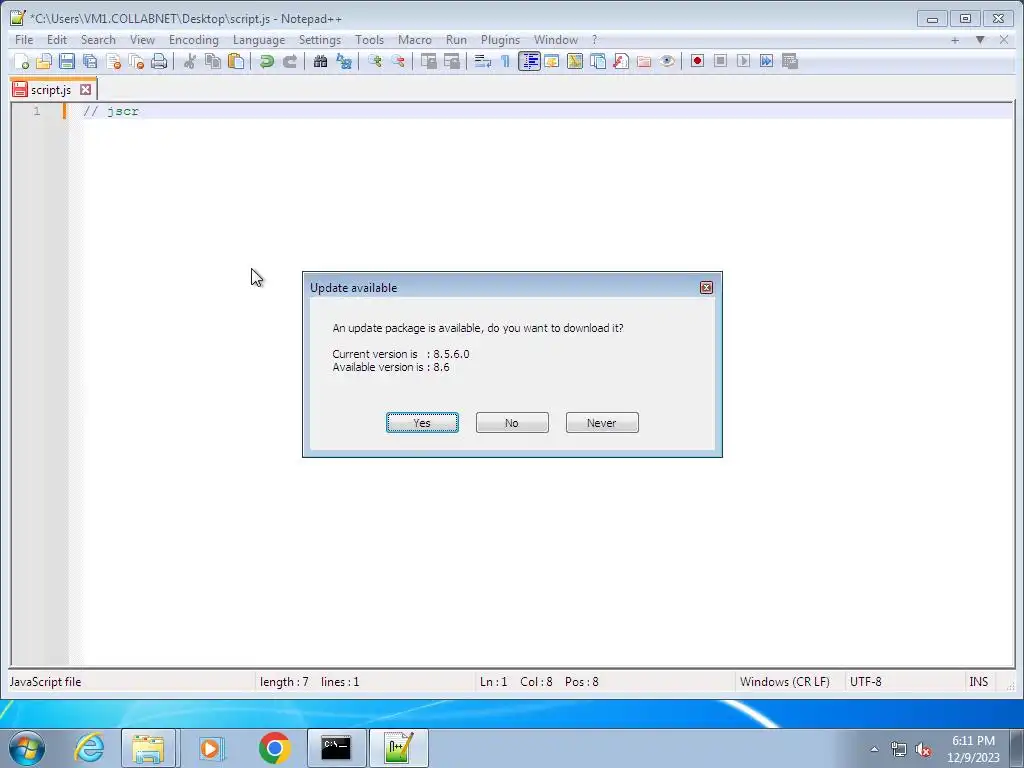1024x768 pixels.
Task: Open the Macro menu
Action: click(415, 40)
